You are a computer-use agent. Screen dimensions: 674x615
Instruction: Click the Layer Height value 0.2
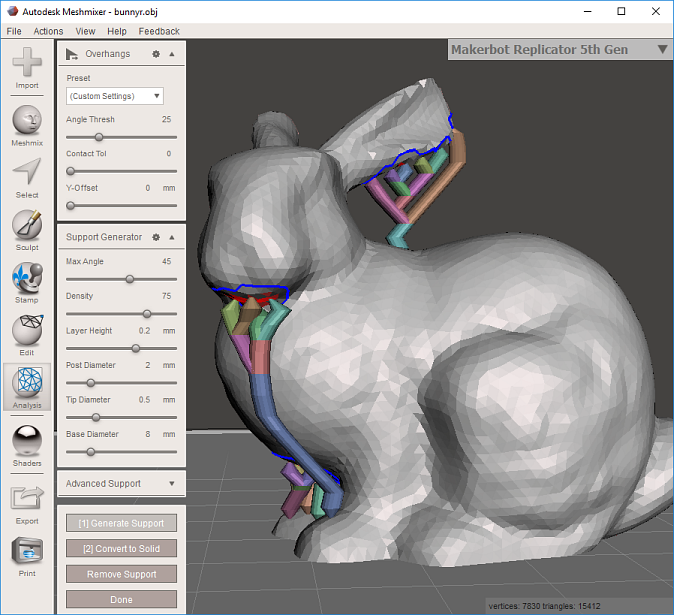pos(144,331)
